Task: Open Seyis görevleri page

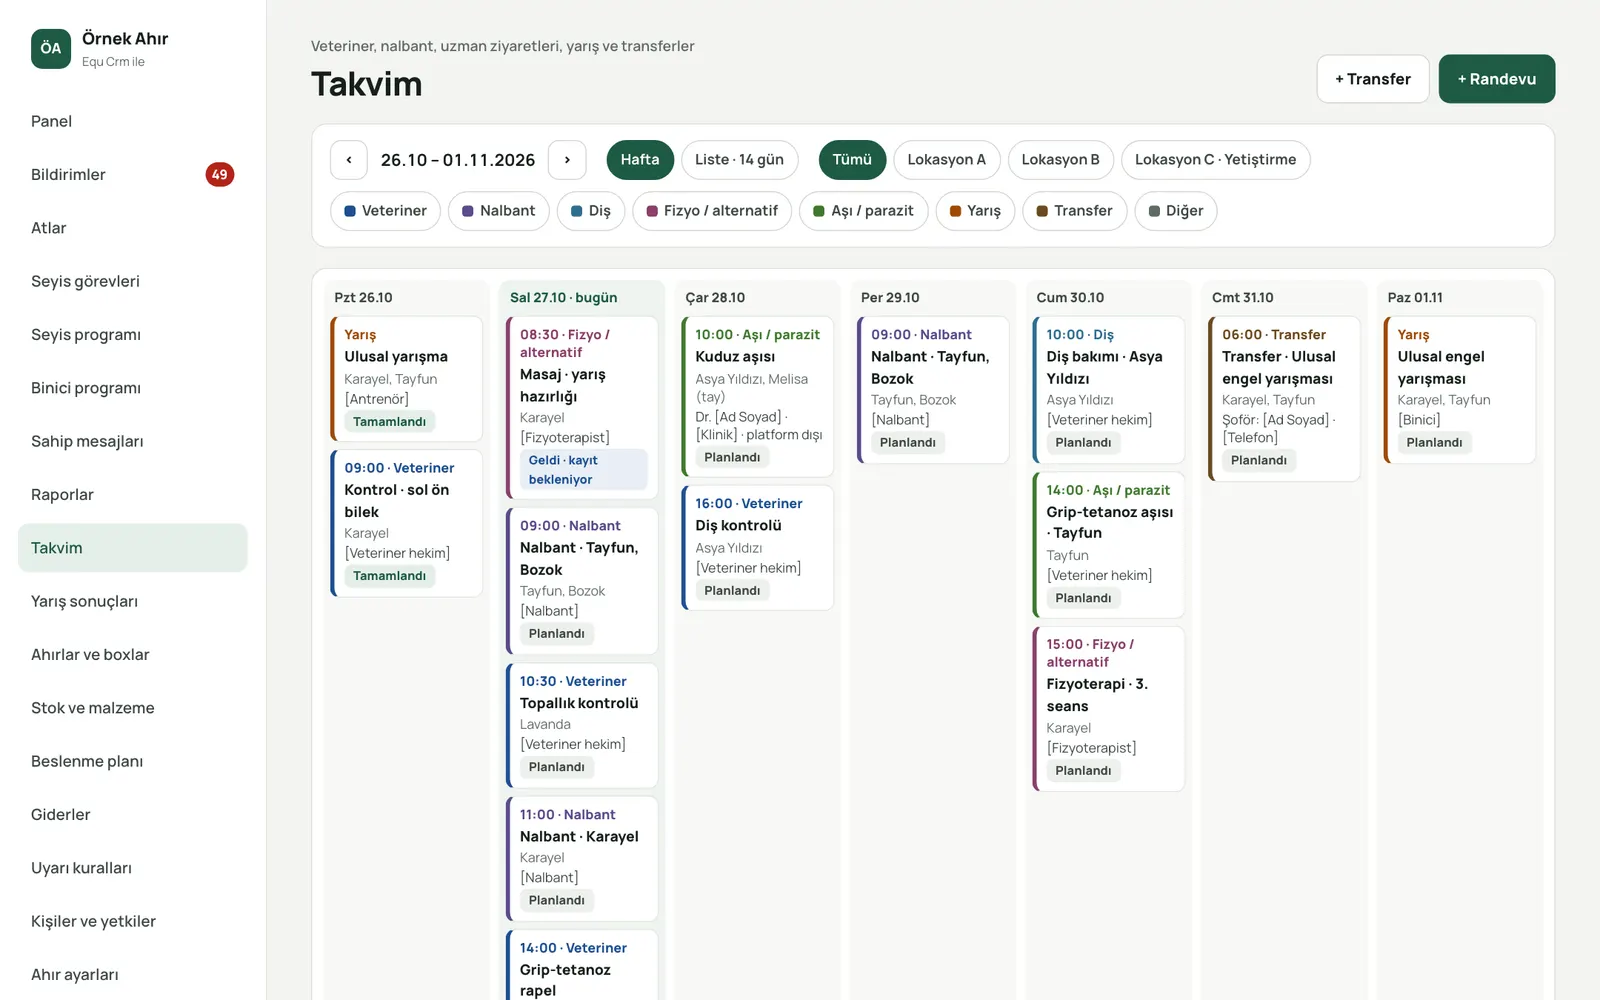Action: [133, 281]
